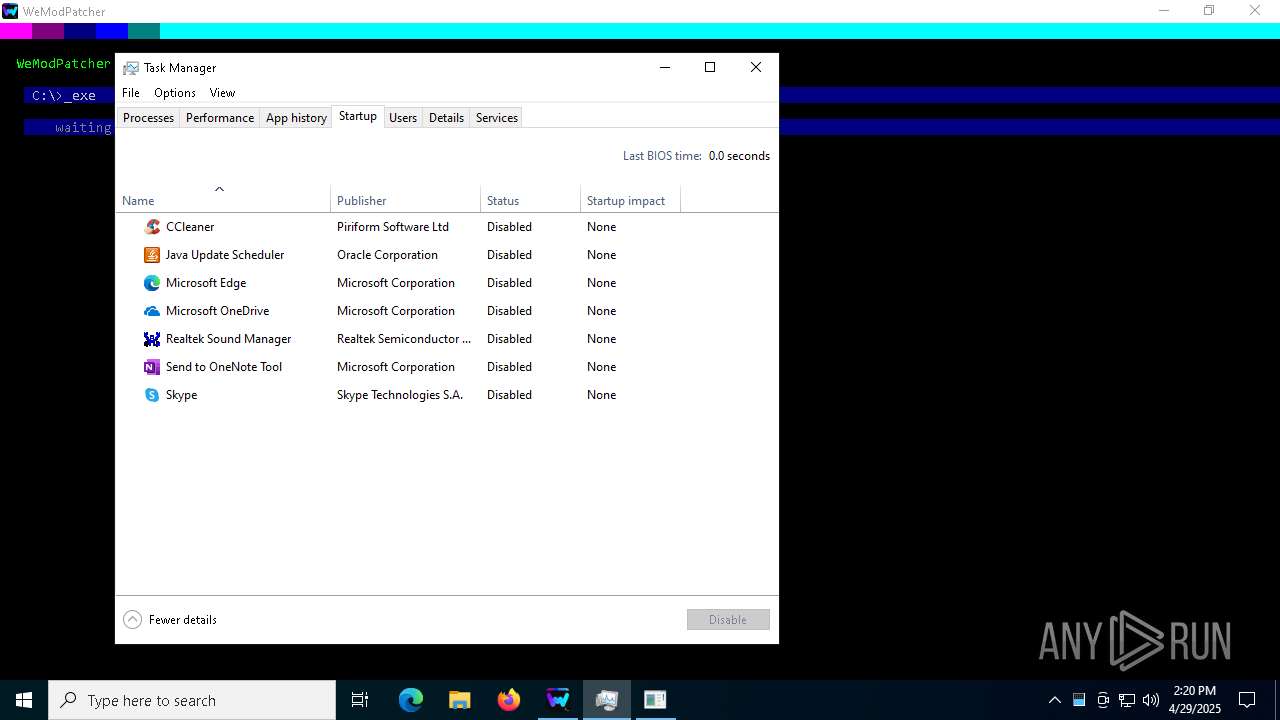This screenshot has width=1280, height=720.
Task: Click the Last BIOS time label
Action: click(x=662, y=156)
